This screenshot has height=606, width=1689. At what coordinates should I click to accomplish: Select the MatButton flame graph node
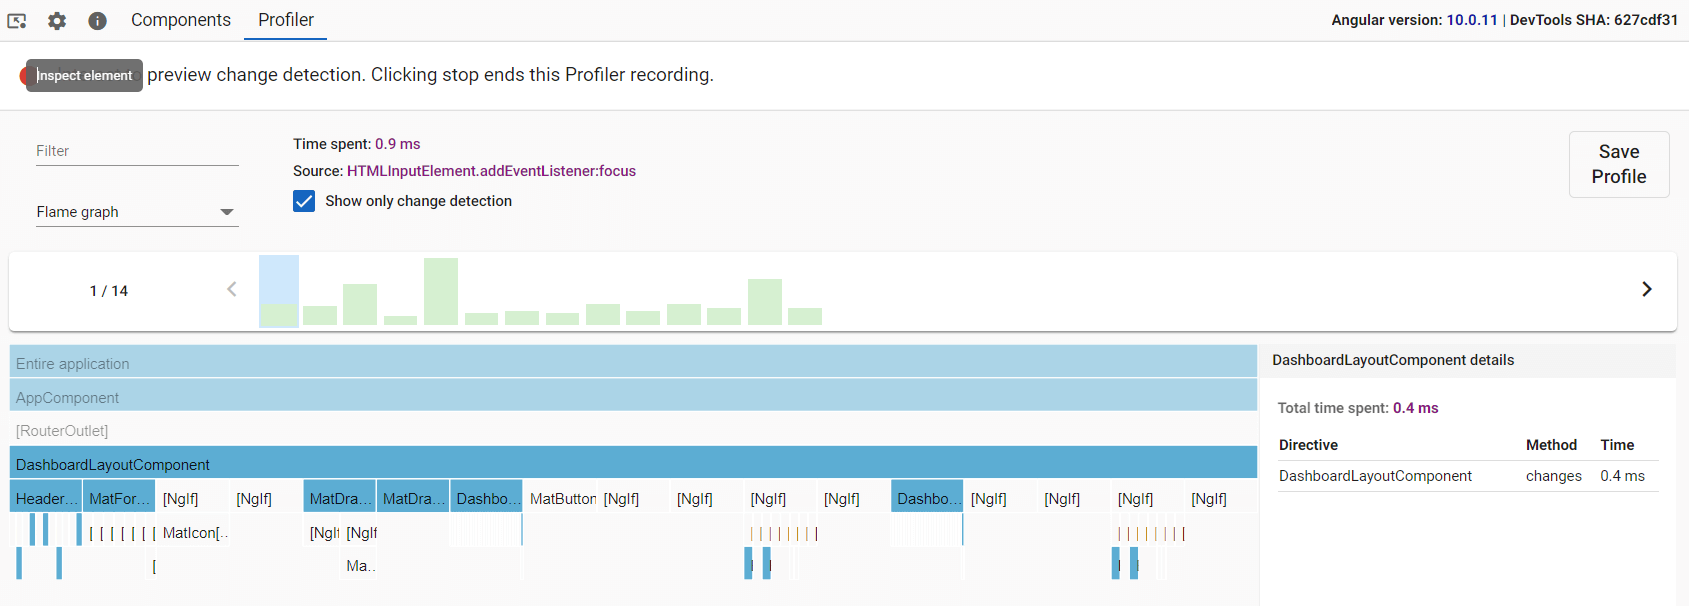point(561,499)
